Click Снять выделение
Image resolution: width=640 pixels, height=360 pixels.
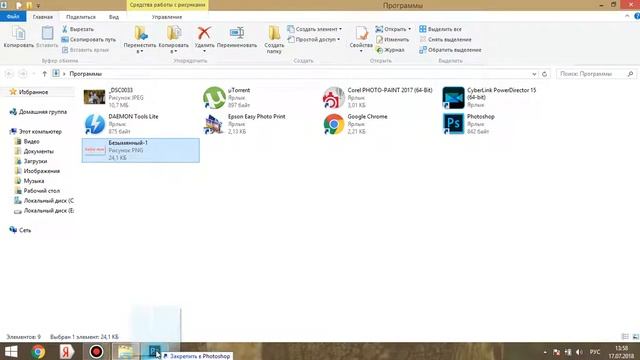point(445,40)
